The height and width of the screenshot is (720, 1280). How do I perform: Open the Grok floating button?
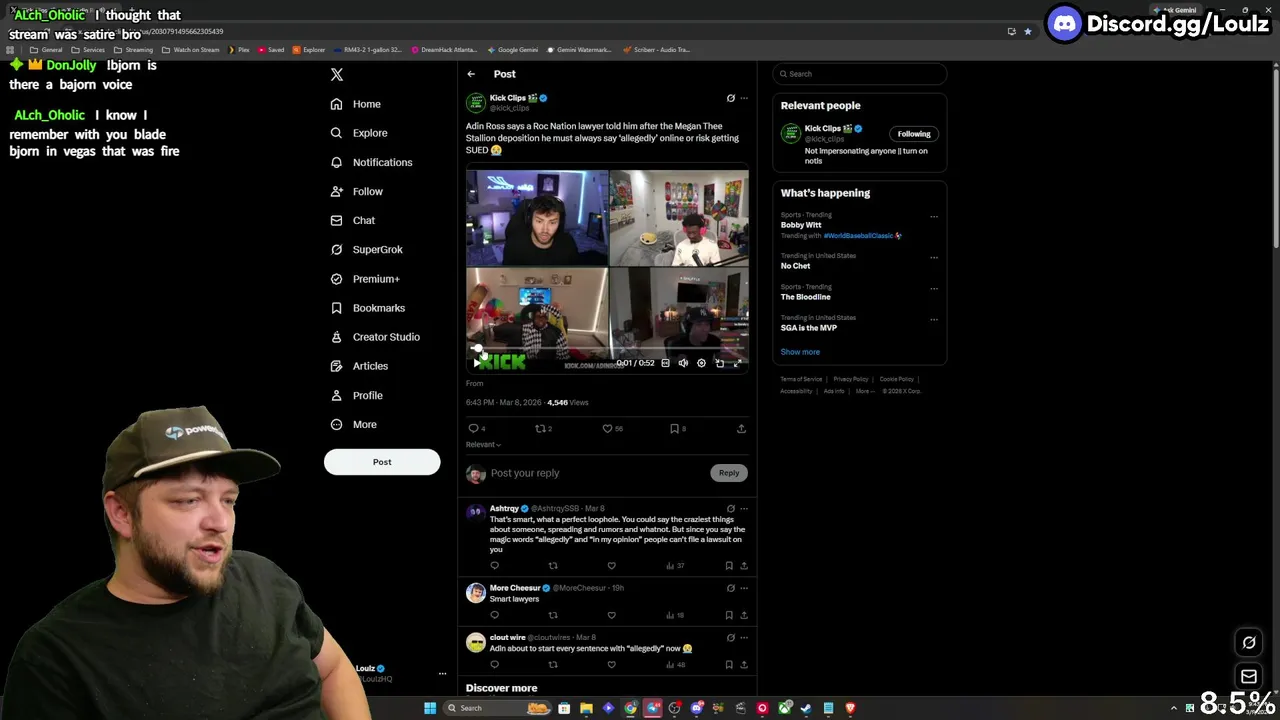tap(1249, 643)
